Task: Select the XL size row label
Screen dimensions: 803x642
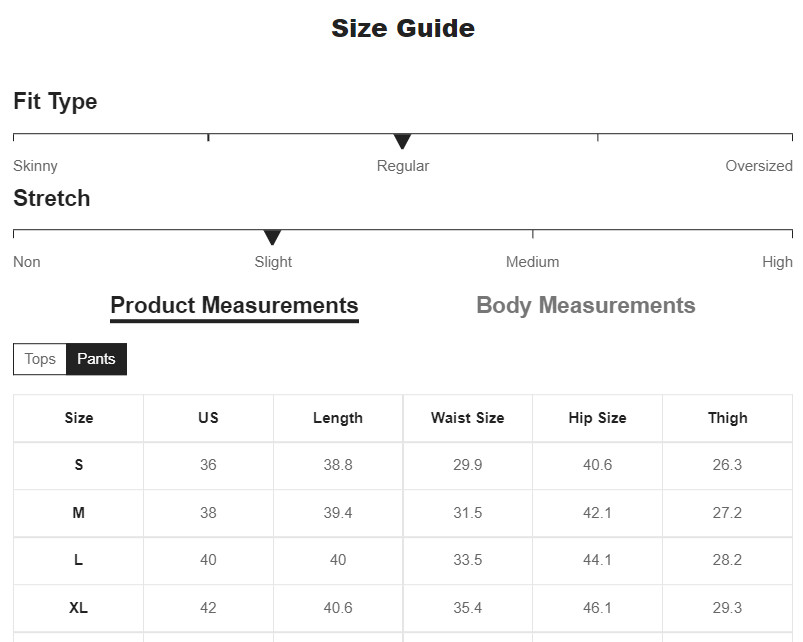Action: (x=79, y=608)
